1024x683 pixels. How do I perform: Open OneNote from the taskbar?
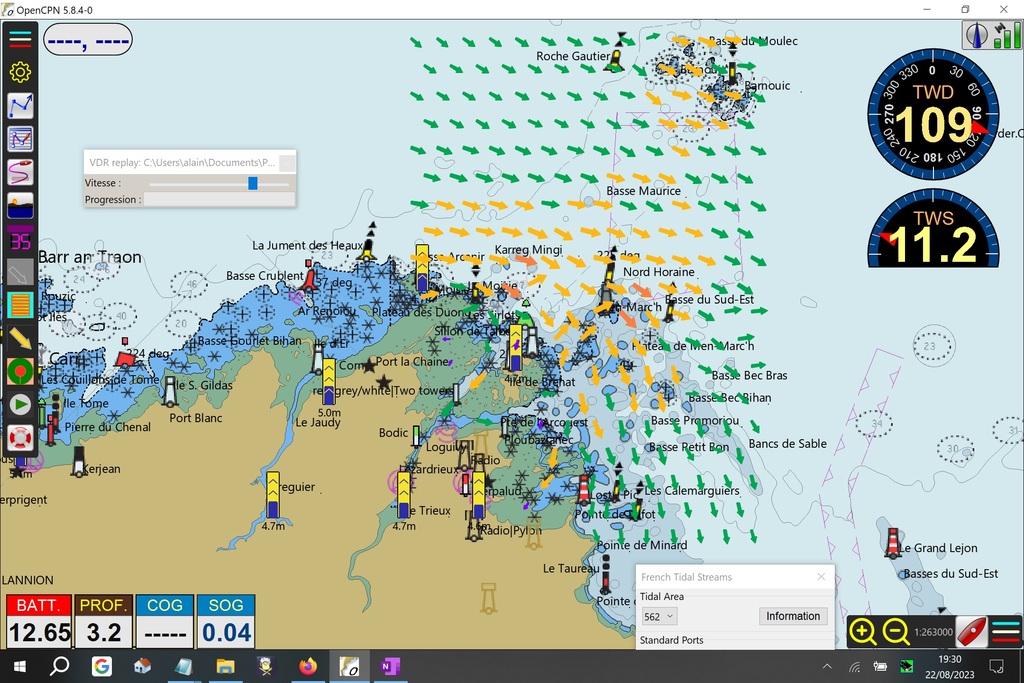click(390, 666)
